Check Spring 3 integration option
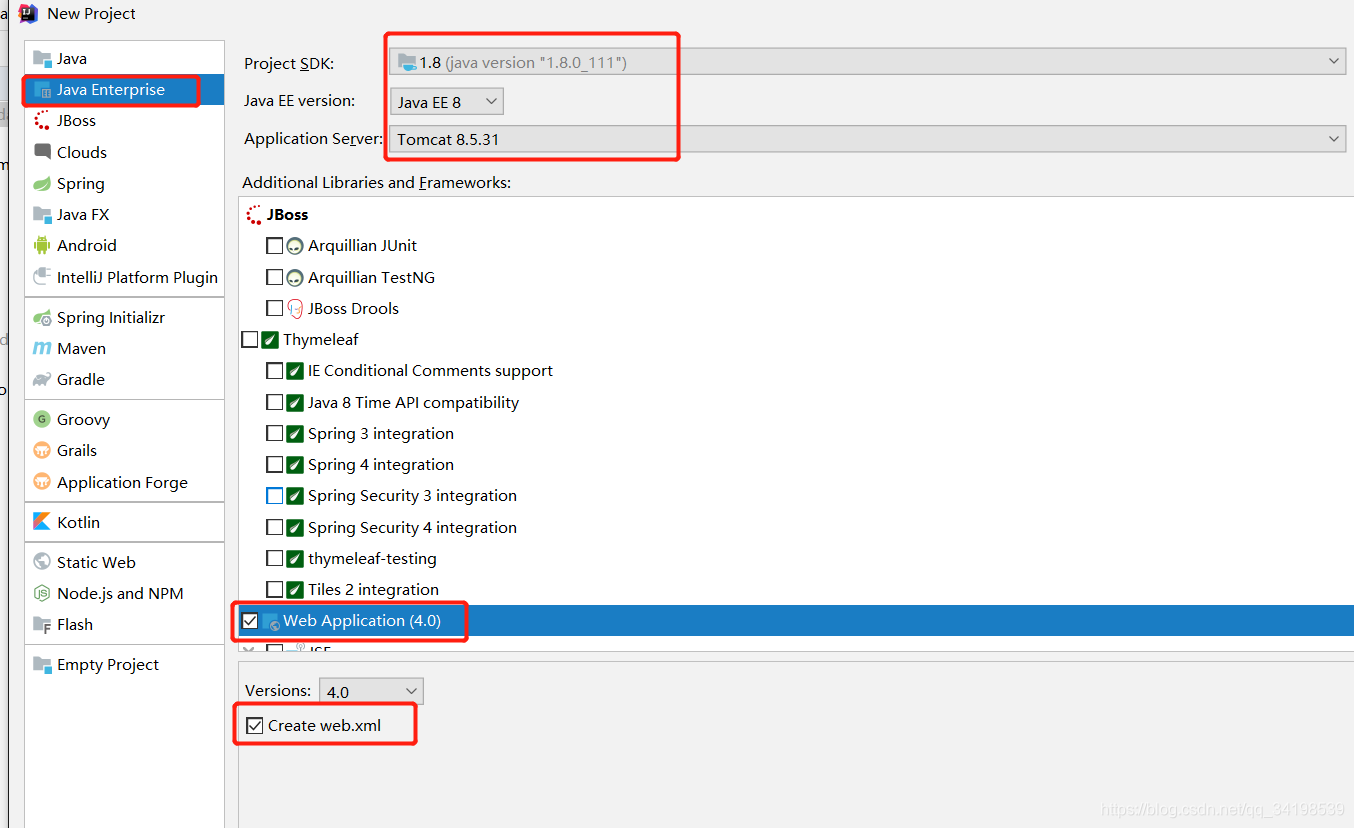This screenshot has height=828, width=1354. click(x=275, y=434)
